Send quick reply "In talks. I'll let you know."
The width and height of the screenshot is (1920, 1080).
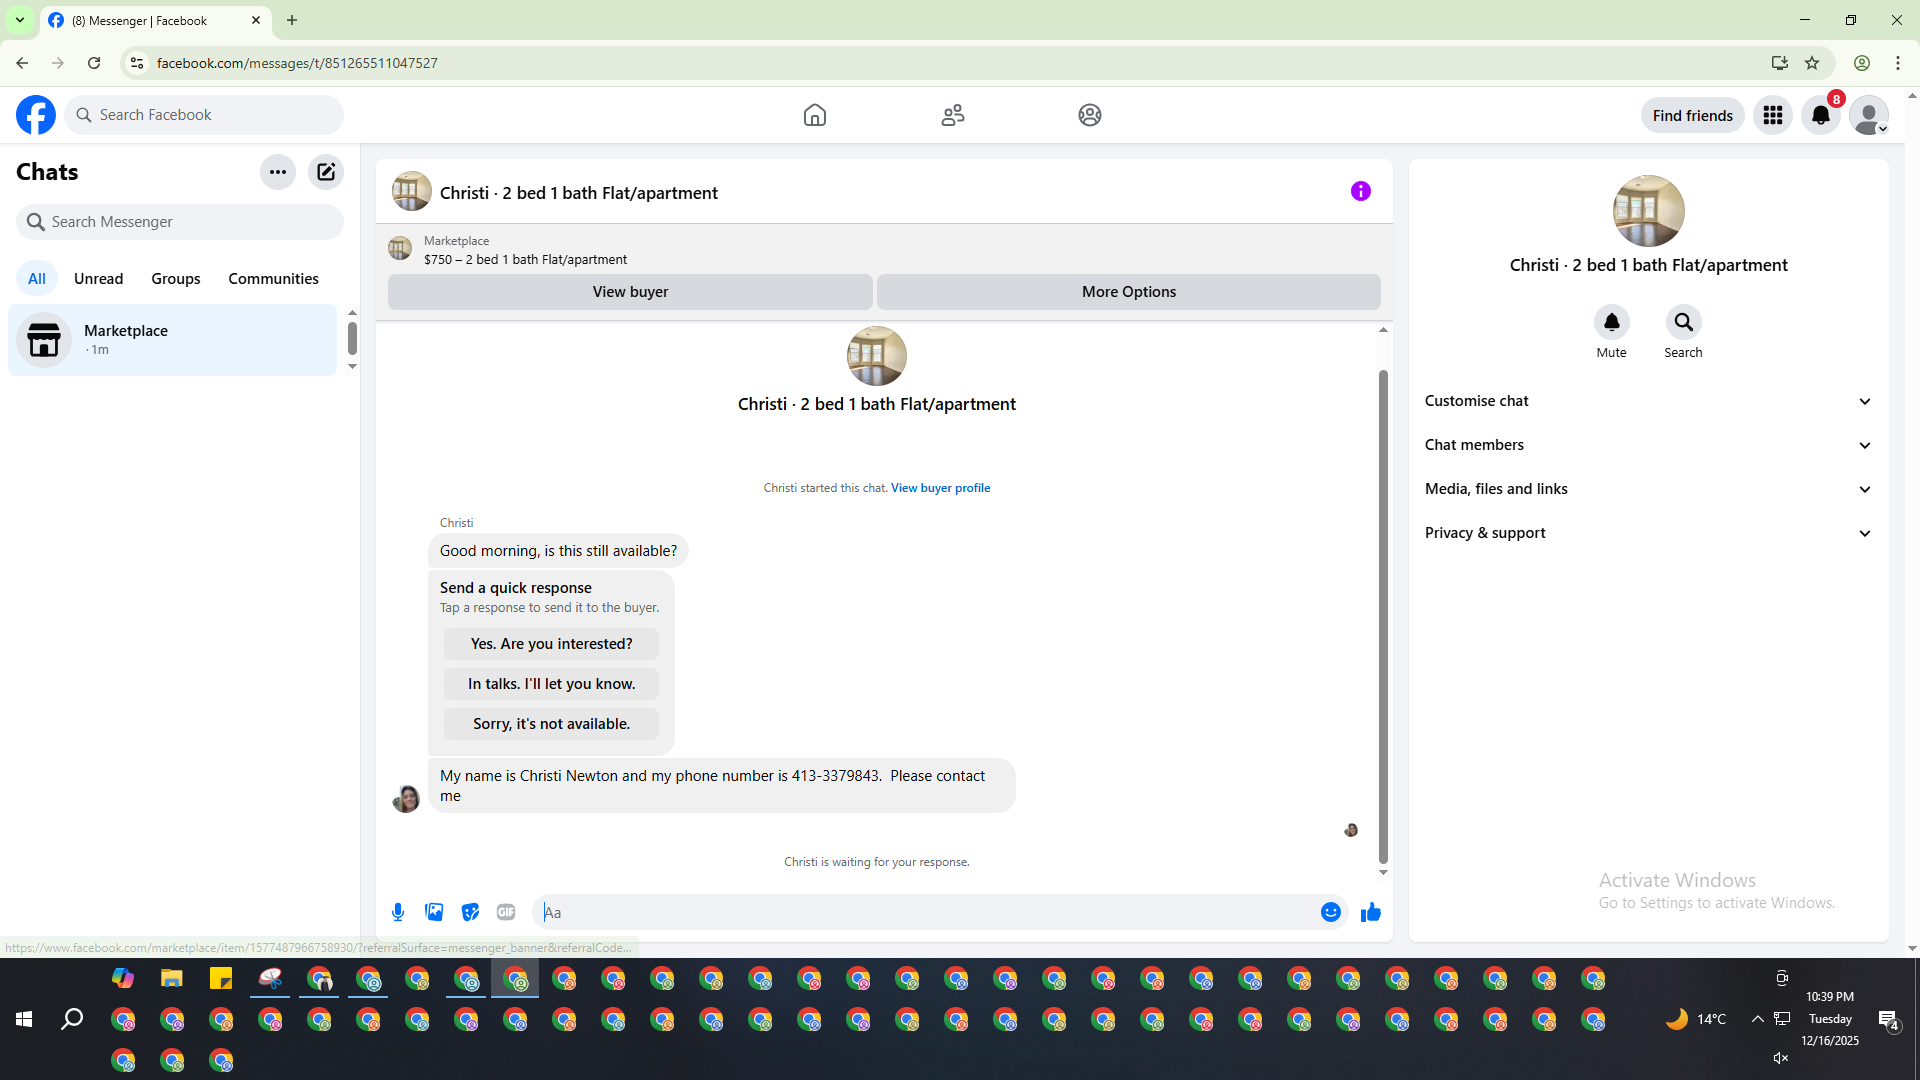[552, 684]
